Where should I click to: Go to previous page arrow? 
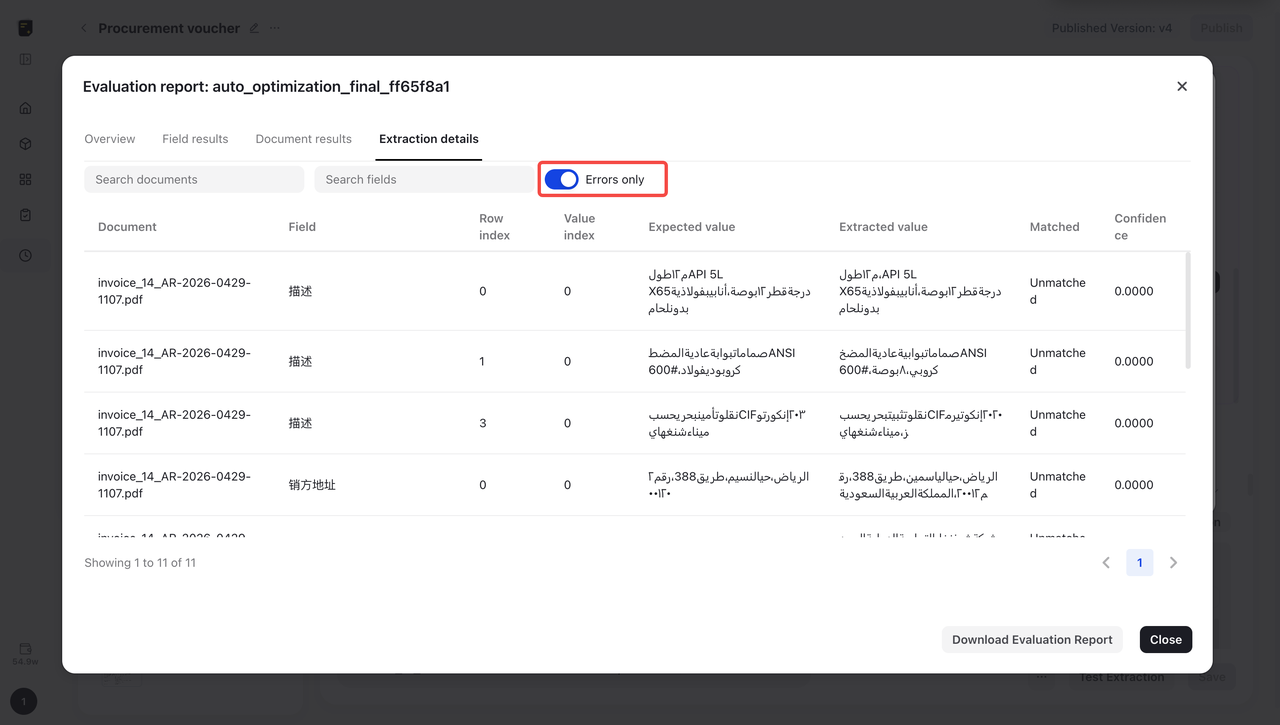point(1106,563)
